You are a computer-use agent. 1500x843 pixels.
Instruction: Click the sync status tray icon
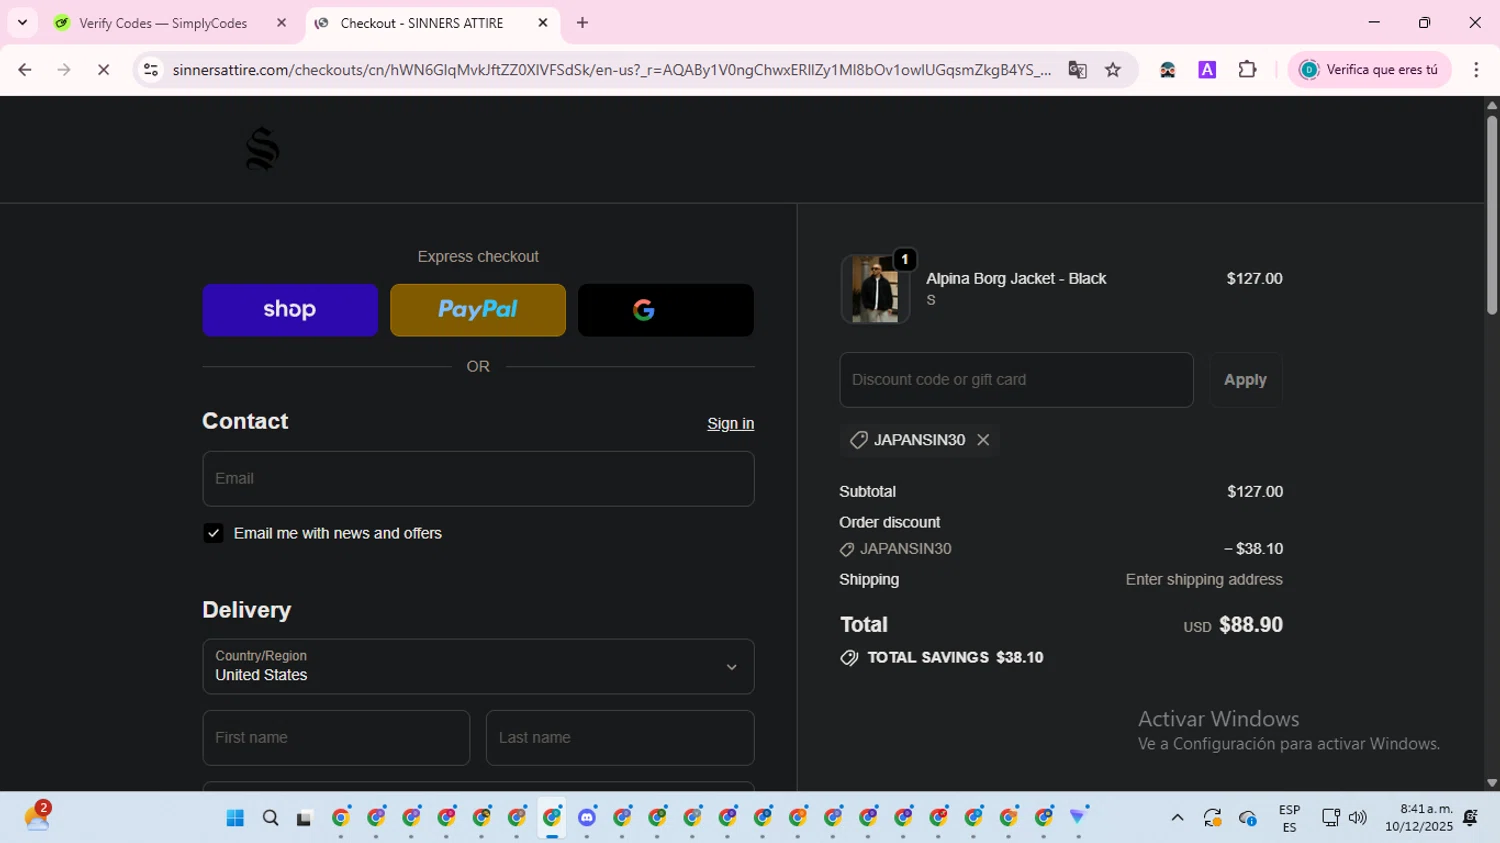point(1212,818)
